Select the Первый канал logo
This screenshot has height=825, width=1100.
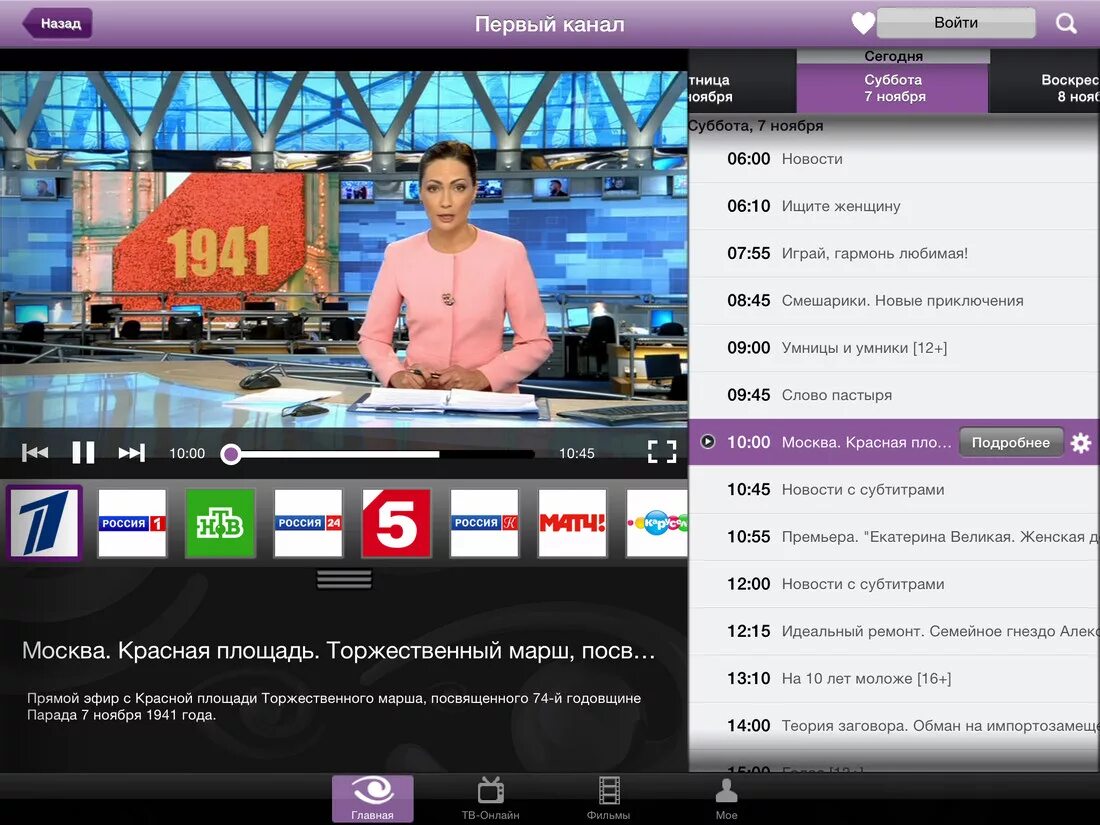click(44, 523)
